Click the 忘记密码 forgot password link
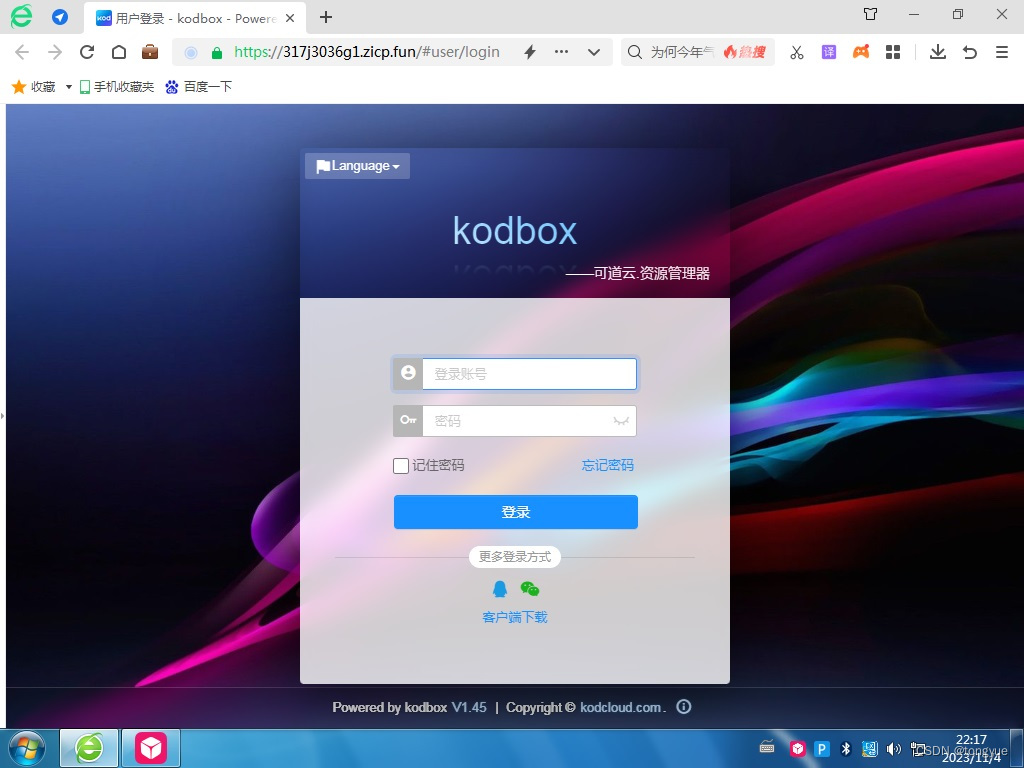 pos(607,465)
